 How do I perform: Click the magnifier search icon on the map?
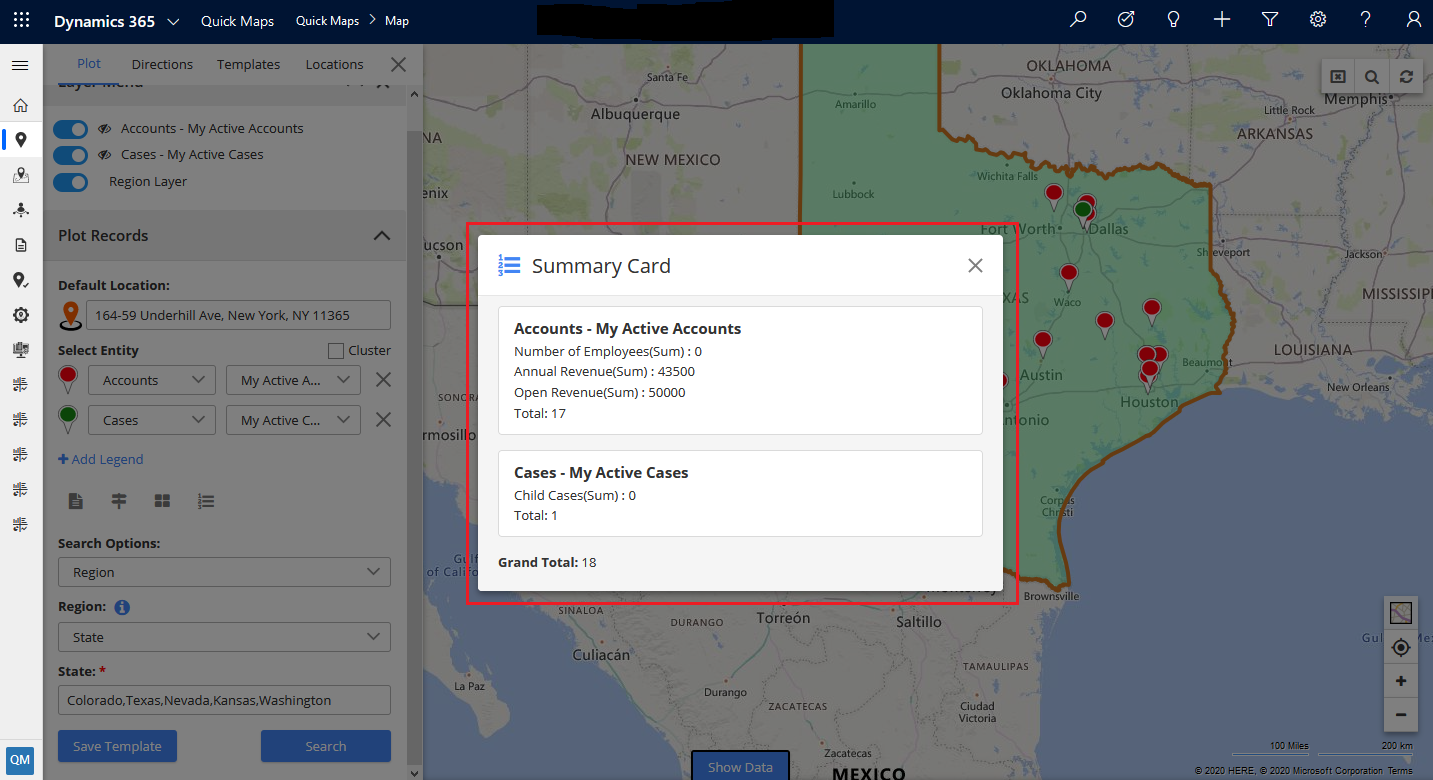click(1372, 76)
